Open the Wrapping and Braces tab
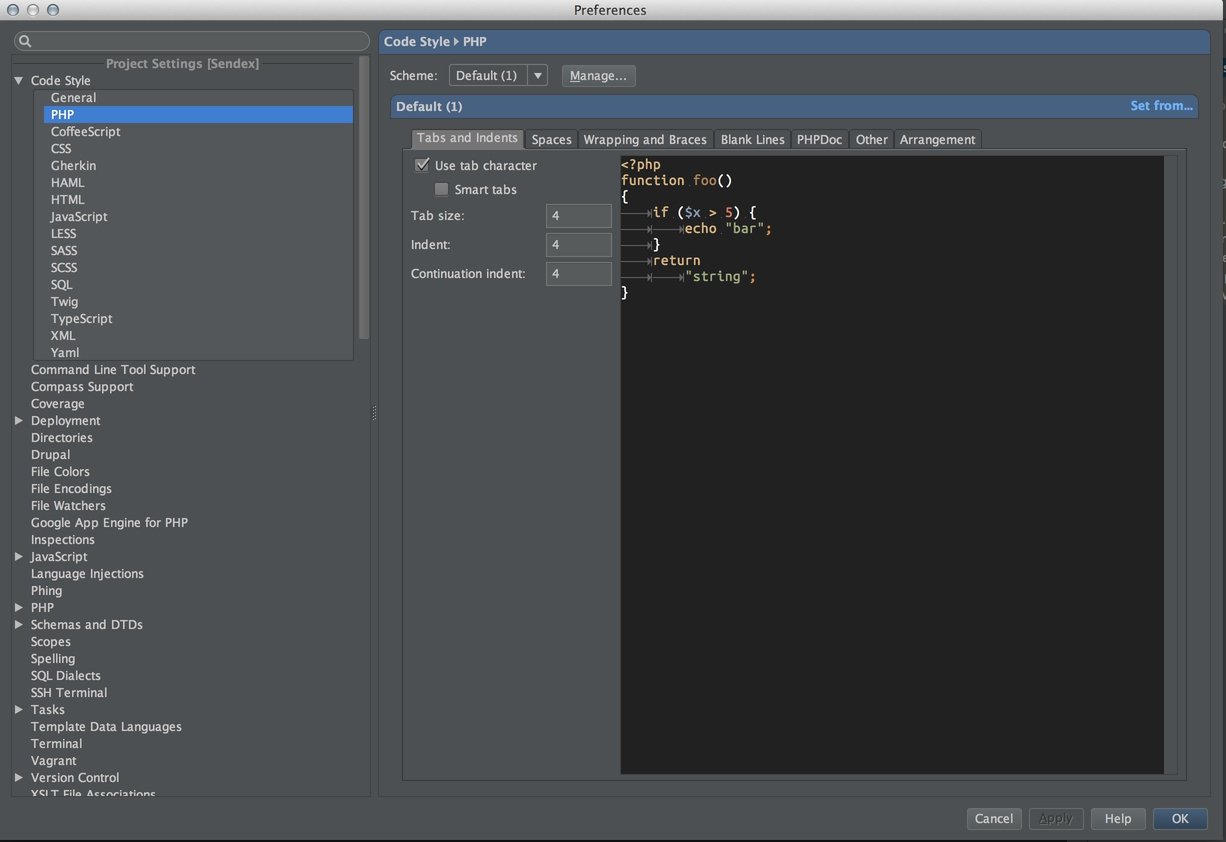Screen dimensions: 1226x842 (645, 140)
